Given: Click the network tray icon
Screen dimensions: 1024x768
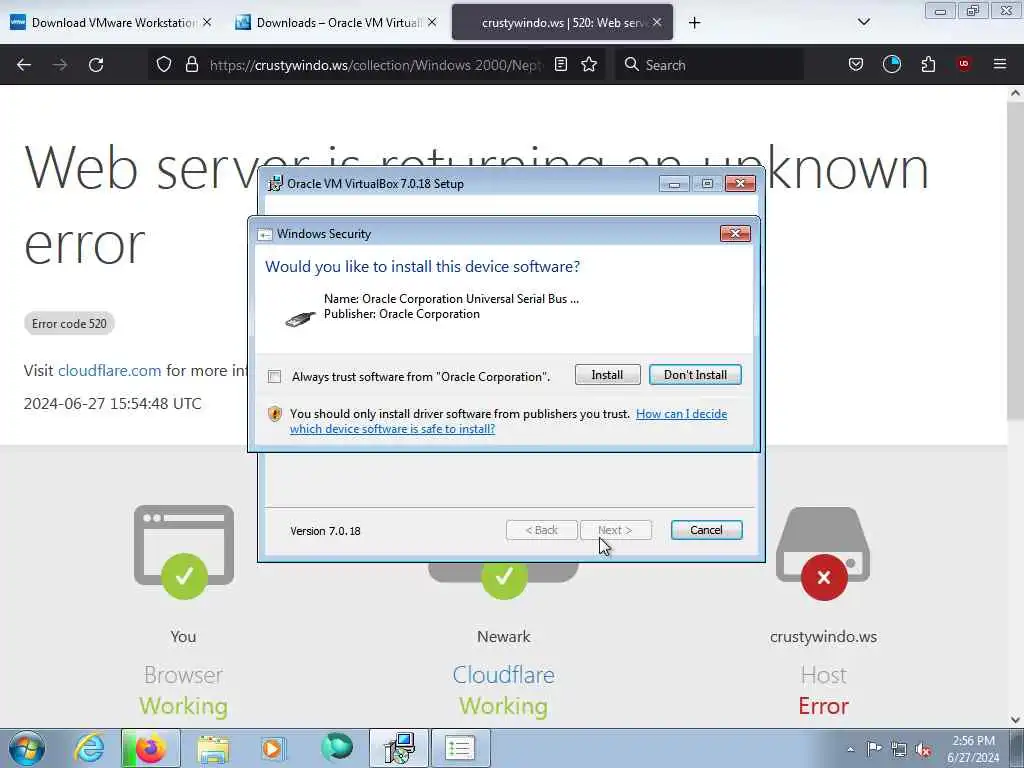Looking at the screenshot, I should pos(899,750).
